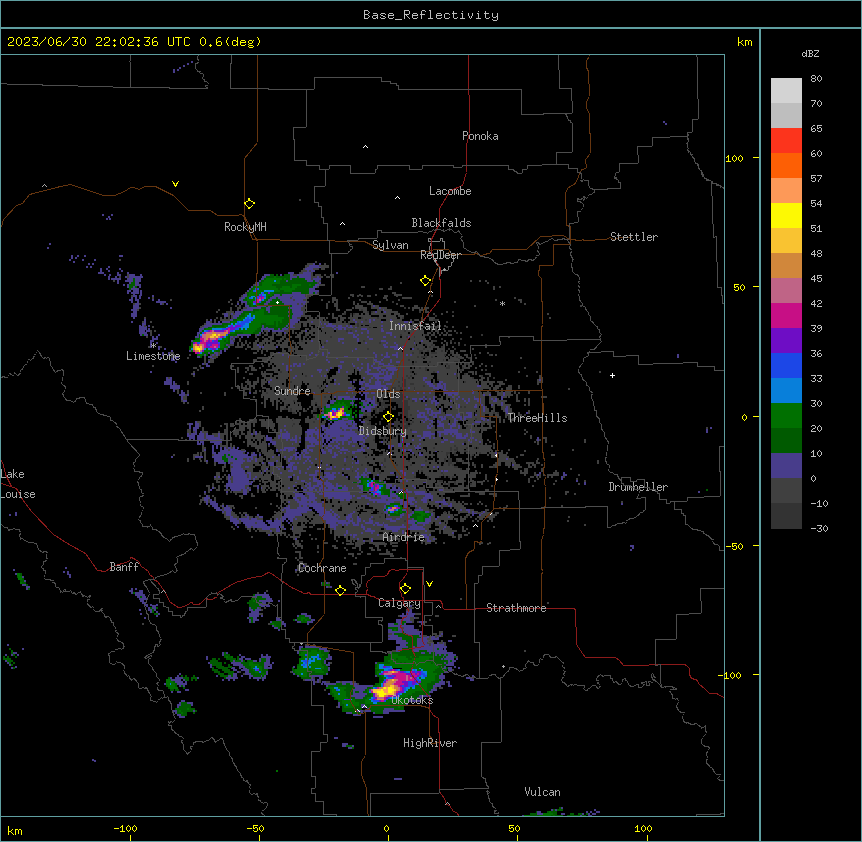Pick the magenta 39-42 dBZ legend swatch
The image size is (862, 842).
tap(786, 315)
